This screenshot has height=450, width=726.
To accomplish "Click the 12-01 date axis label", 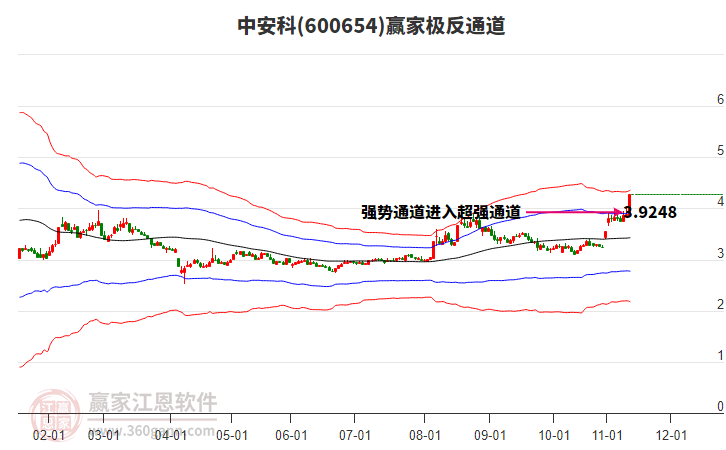I will tap(671, 435).
